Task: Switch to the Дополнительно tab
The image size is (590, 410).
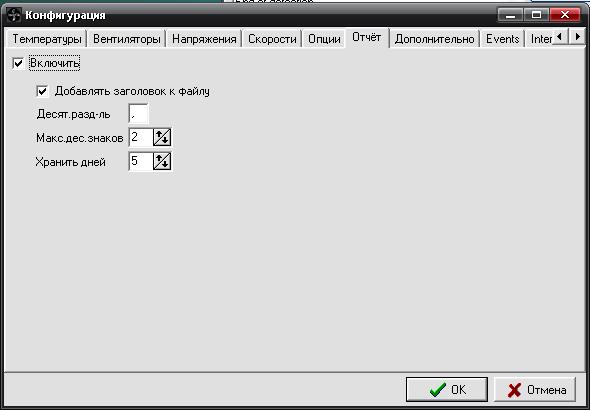Action: click(x=435, y=39)
